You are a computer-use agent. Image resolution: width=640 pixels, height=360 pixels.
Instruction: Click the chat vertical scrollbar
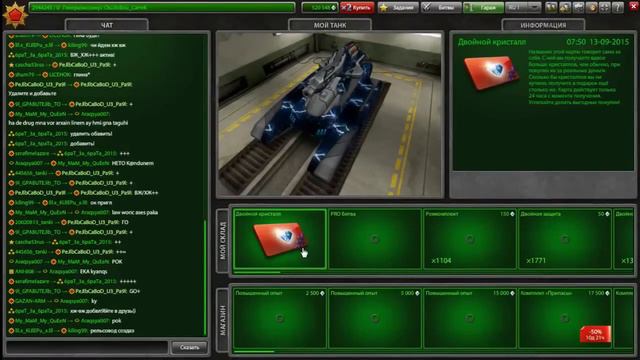pos(205,278)
